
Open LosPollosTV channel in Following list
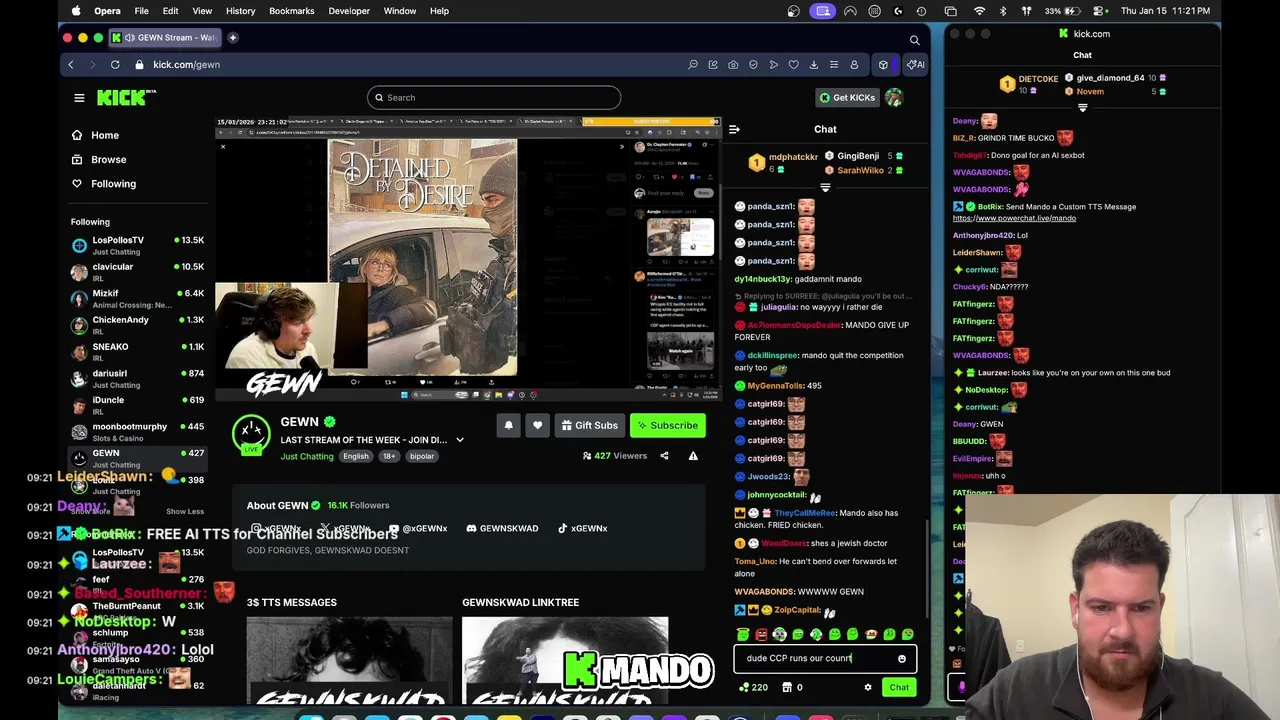coord(137,245)
